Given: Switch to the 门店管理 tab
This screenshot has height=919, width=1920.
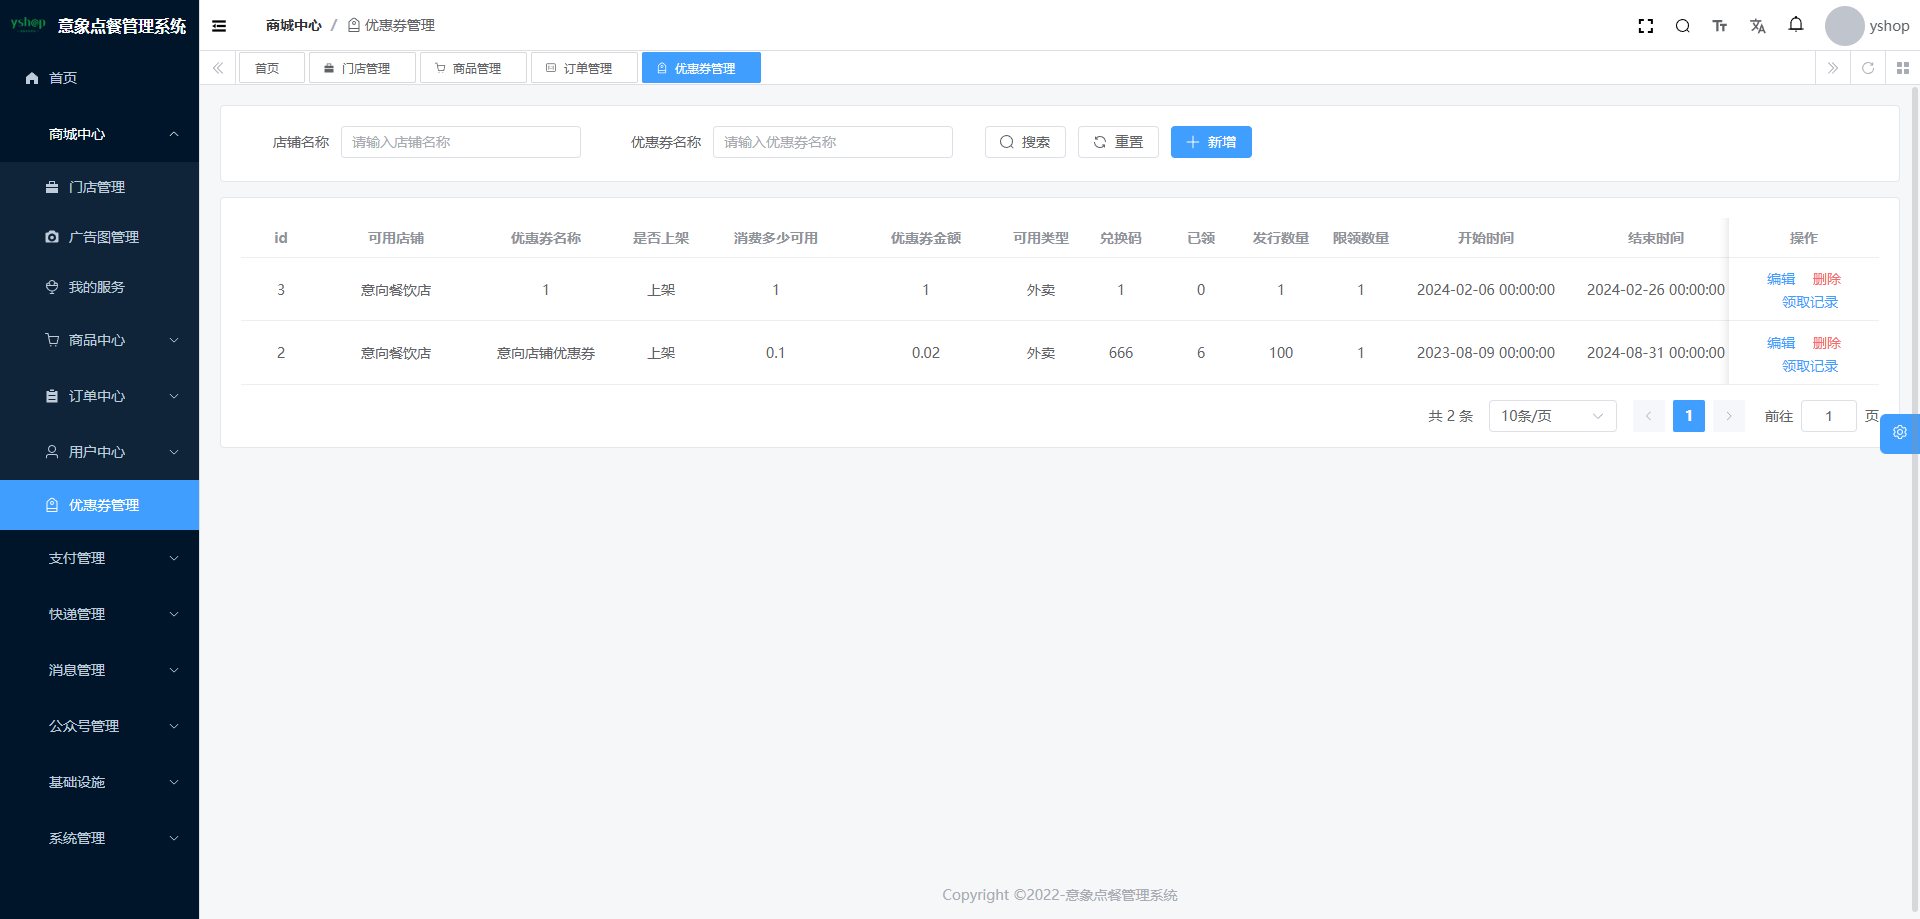Looking at the screenshot, I should 362,68.
